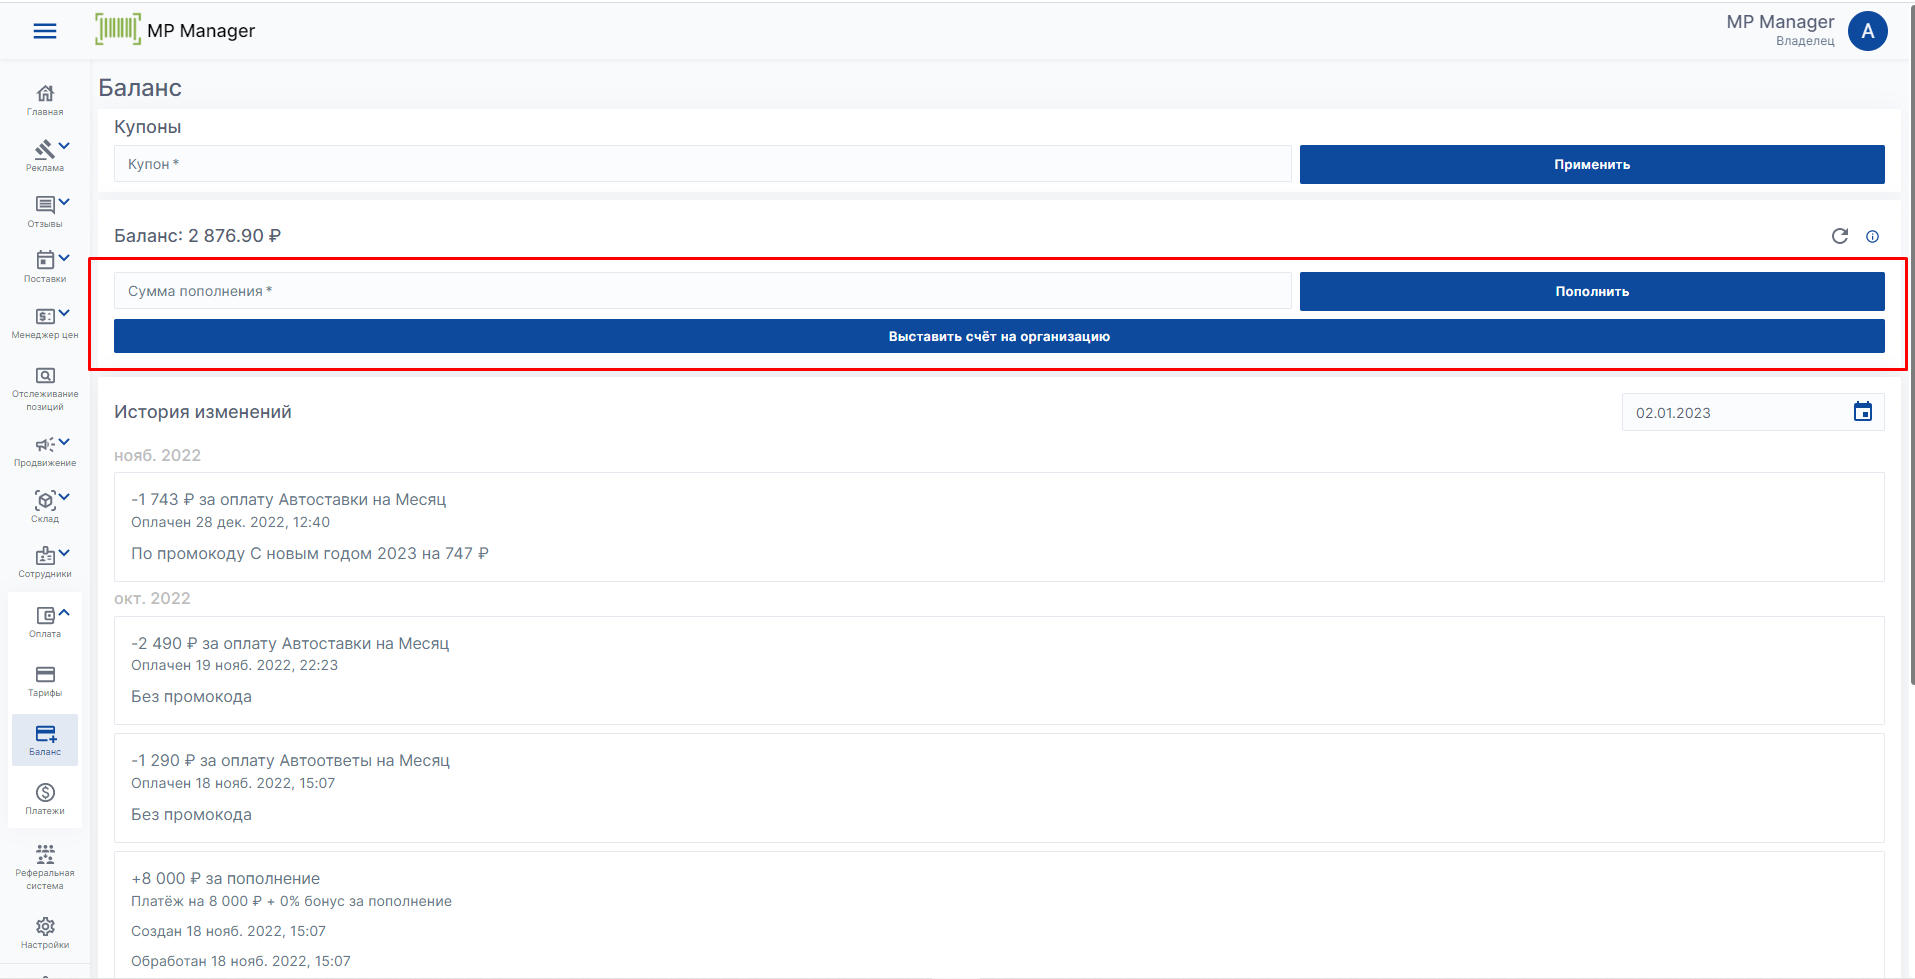This screenshot has width=1915, height=979.
Task: Focus the Купон input field
Action: click(x=702, y=164)
